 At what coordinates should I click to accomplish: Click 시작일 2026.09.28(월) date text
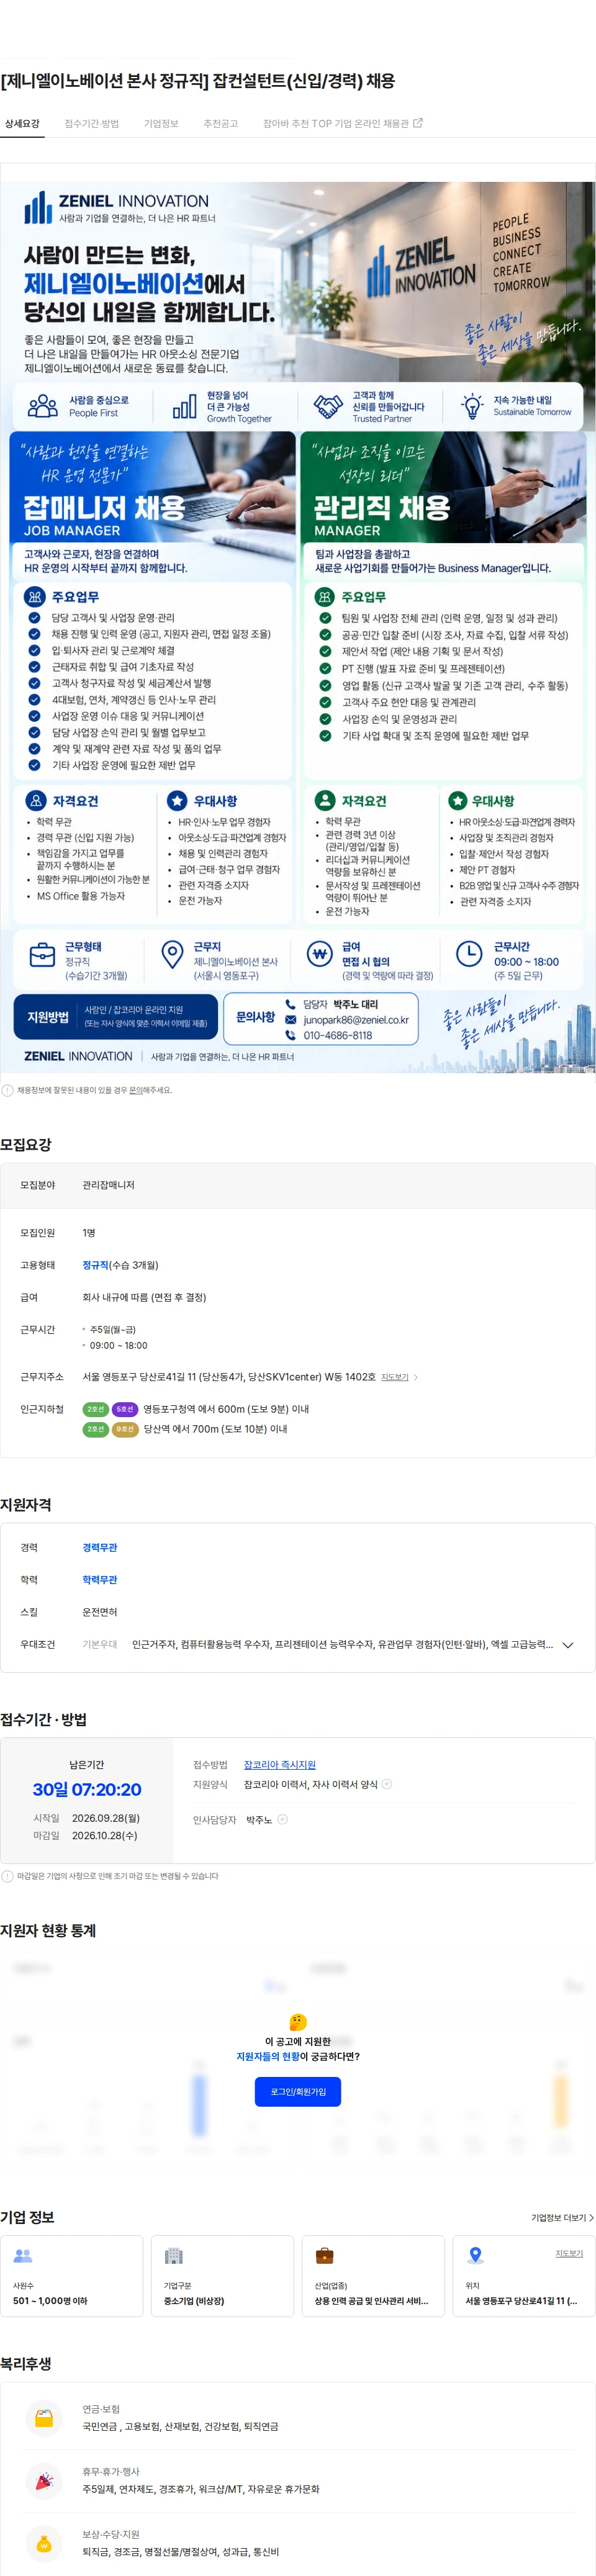[x=106, y=1818]
